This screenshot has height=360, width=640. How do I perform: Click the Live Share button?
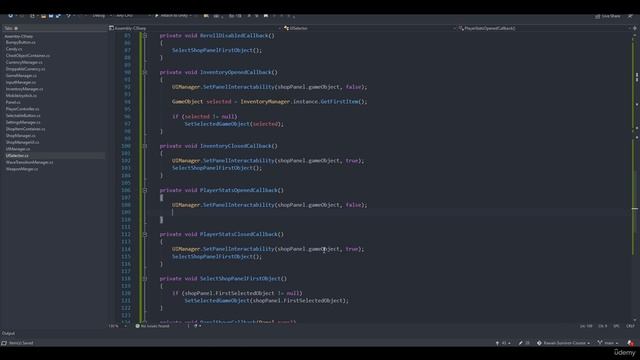tap(608, 16)
